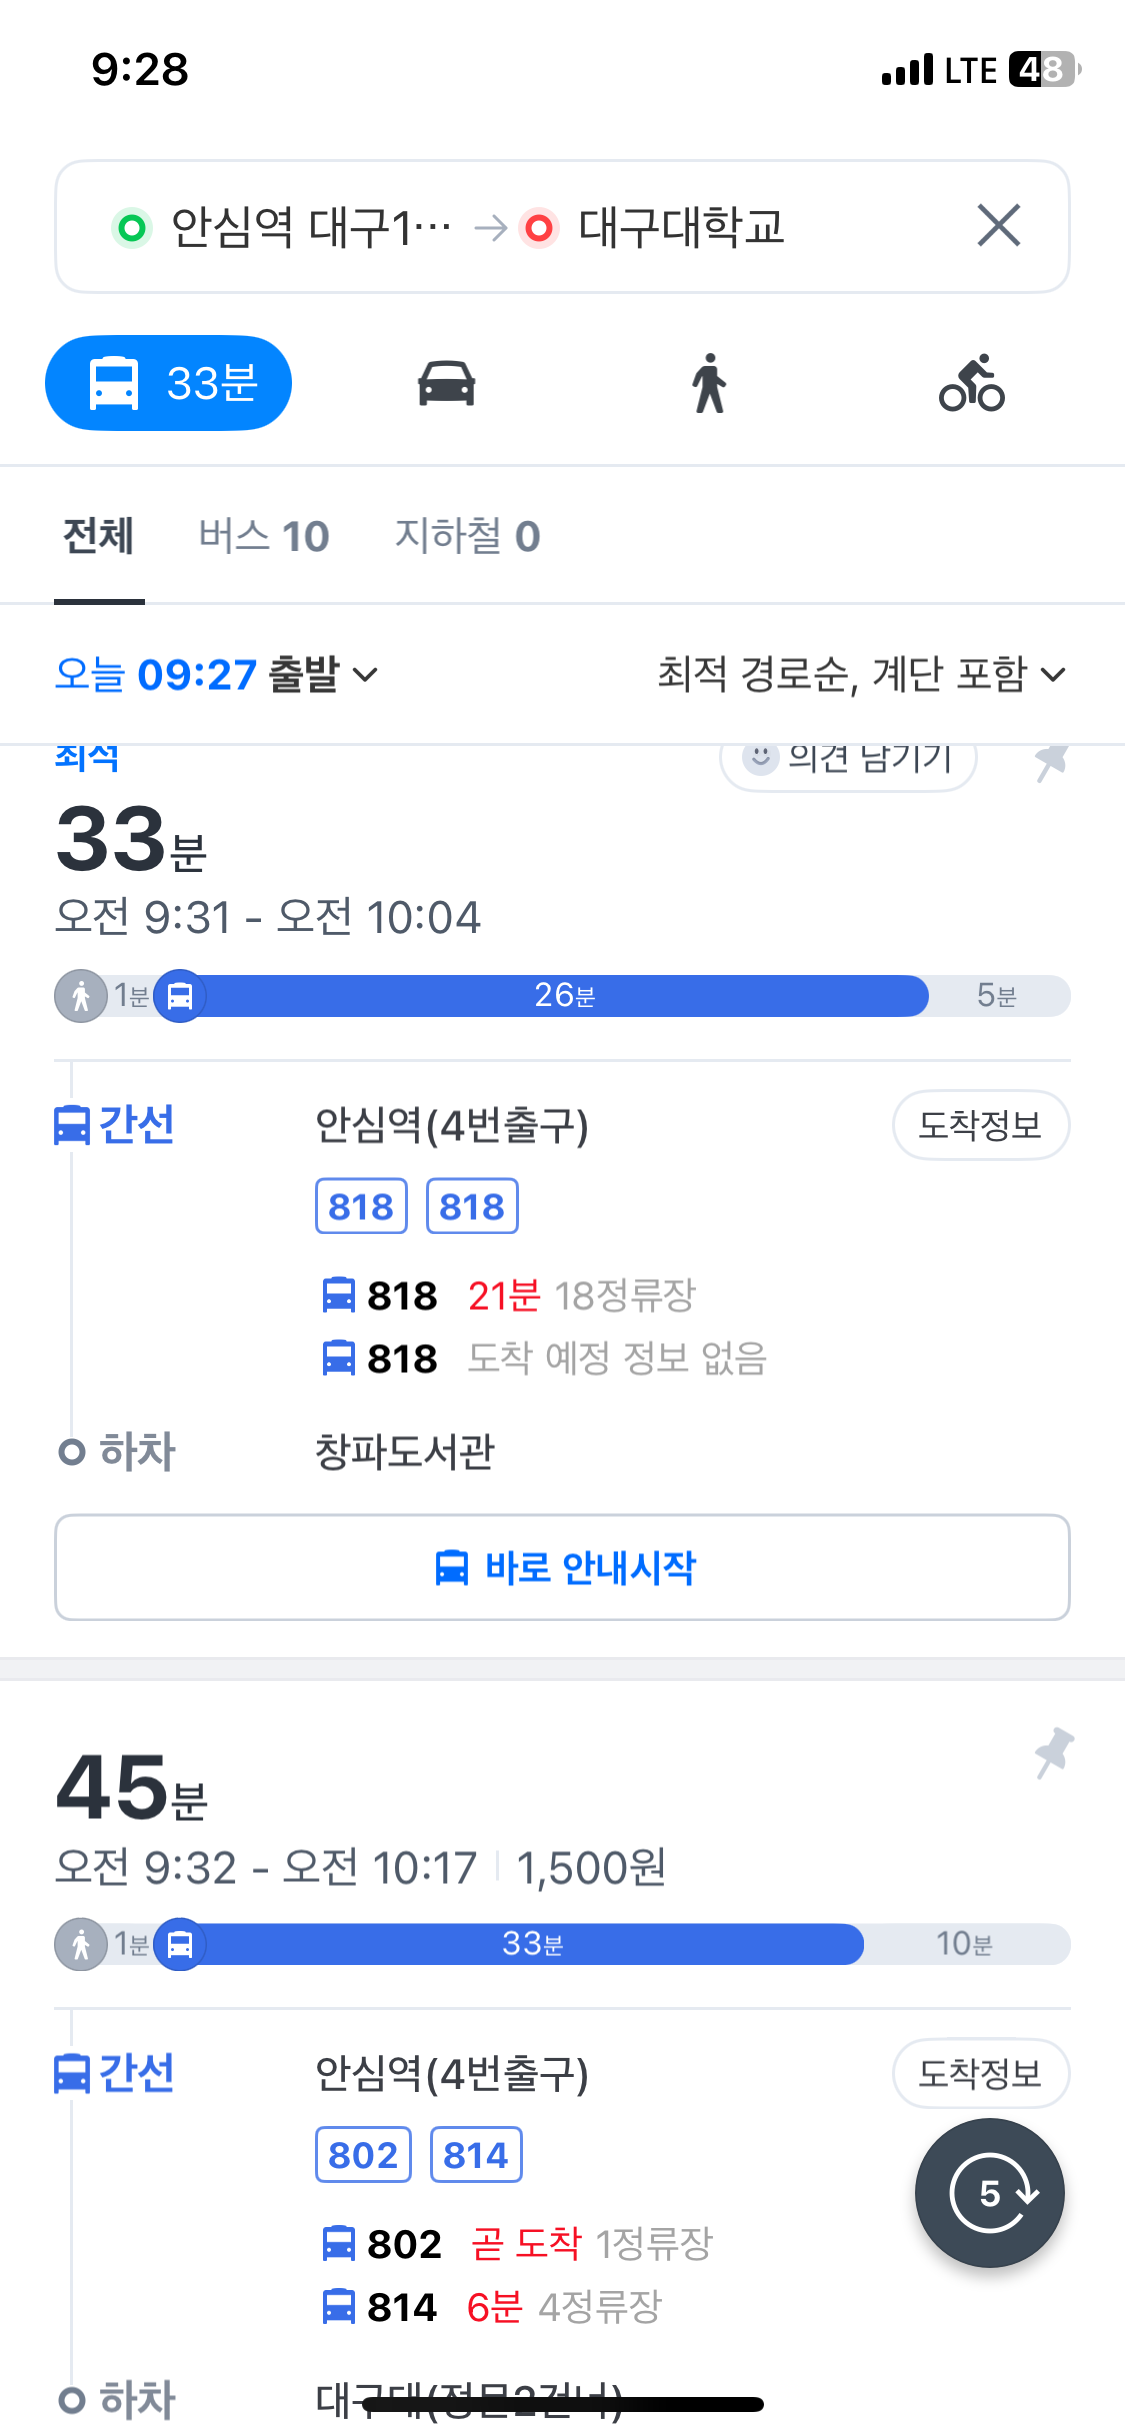Pin the 45분 route

click(1053, 1752)
